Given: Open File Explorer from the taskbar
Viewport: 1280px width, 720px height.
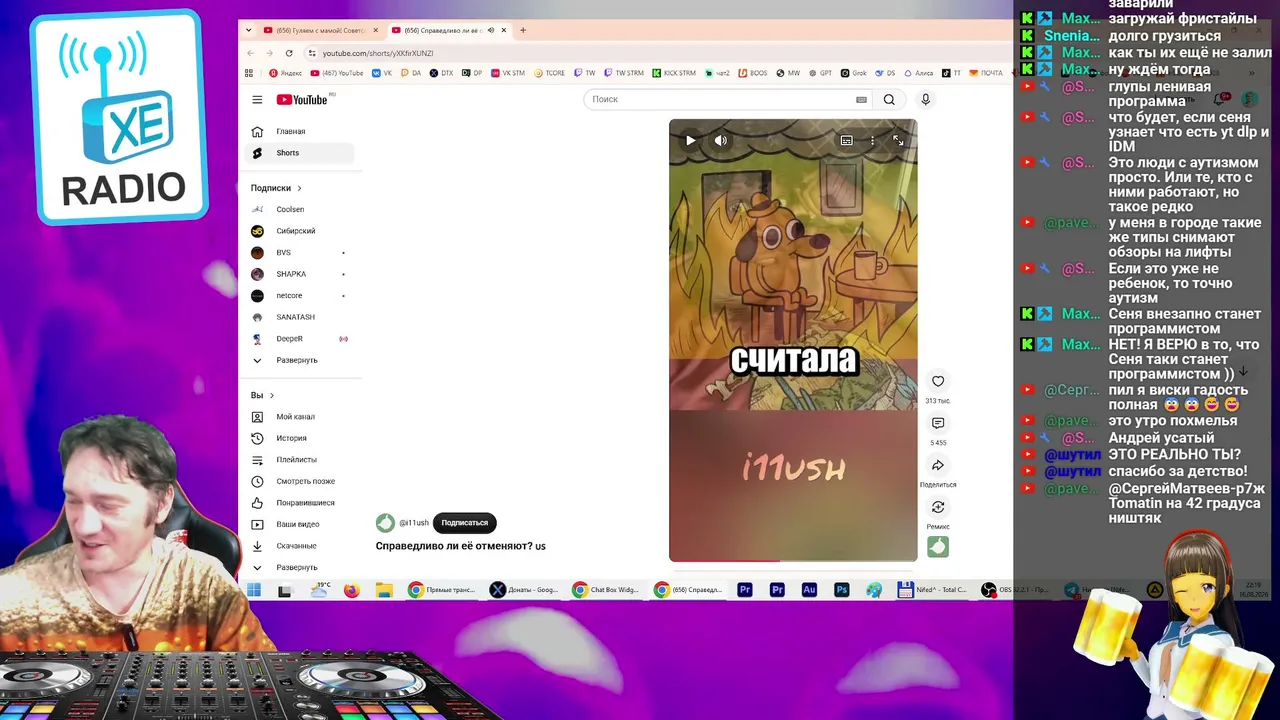Looking at the screenshot, I should (x=384, y=590).
